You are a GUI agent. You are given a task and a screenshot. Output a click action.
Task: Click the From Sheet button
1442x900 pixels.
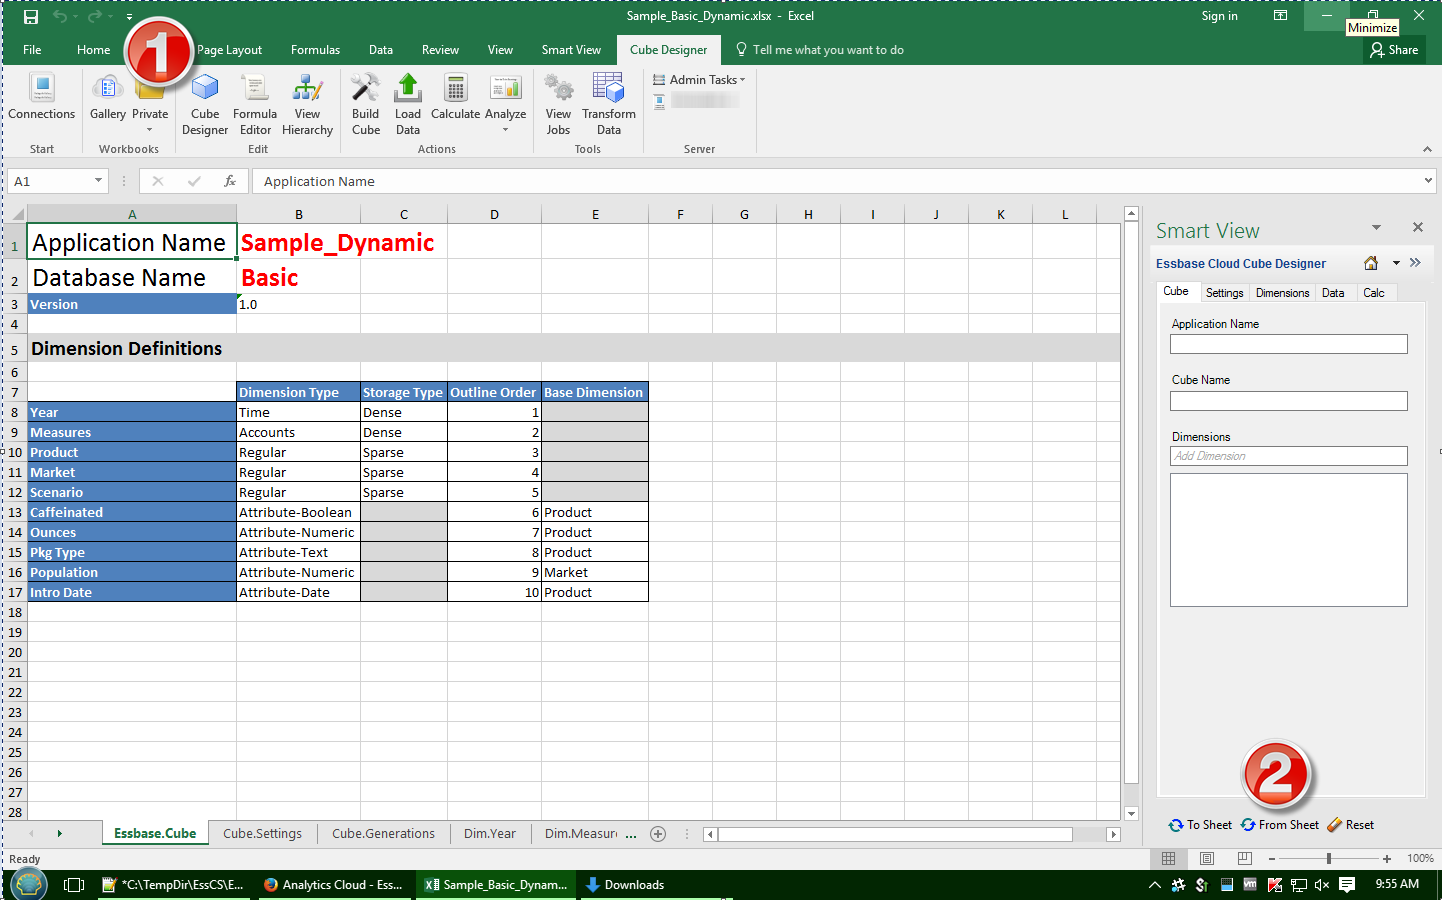click(1280, 825)
